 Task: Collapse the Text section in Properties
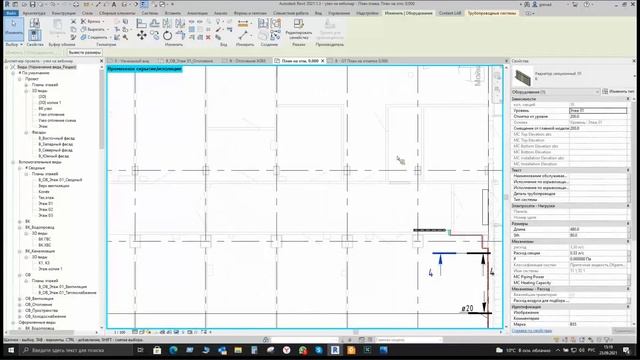628,170
